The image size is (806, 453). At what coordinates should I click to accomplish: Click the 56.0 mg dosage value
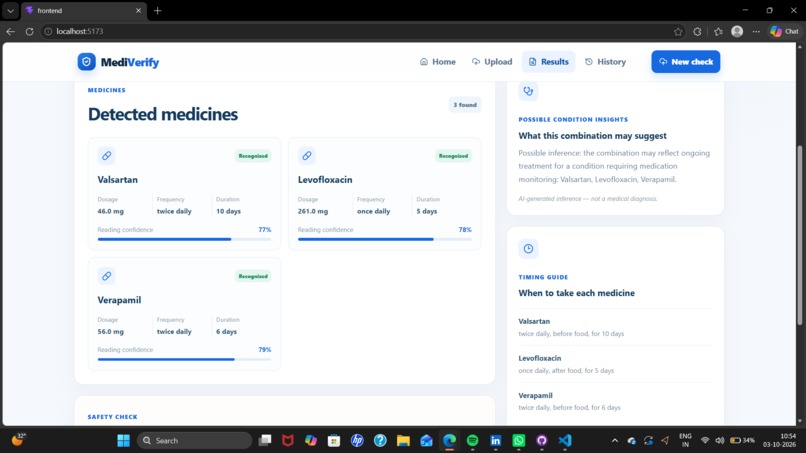(x=111, y=332)
